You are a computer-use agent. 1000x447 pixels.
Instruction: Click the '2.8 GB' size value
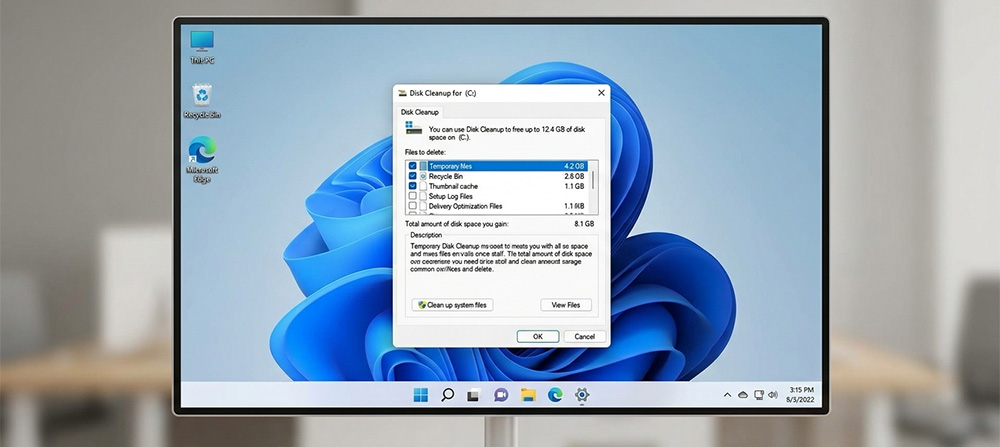click(x=574, y=176)
